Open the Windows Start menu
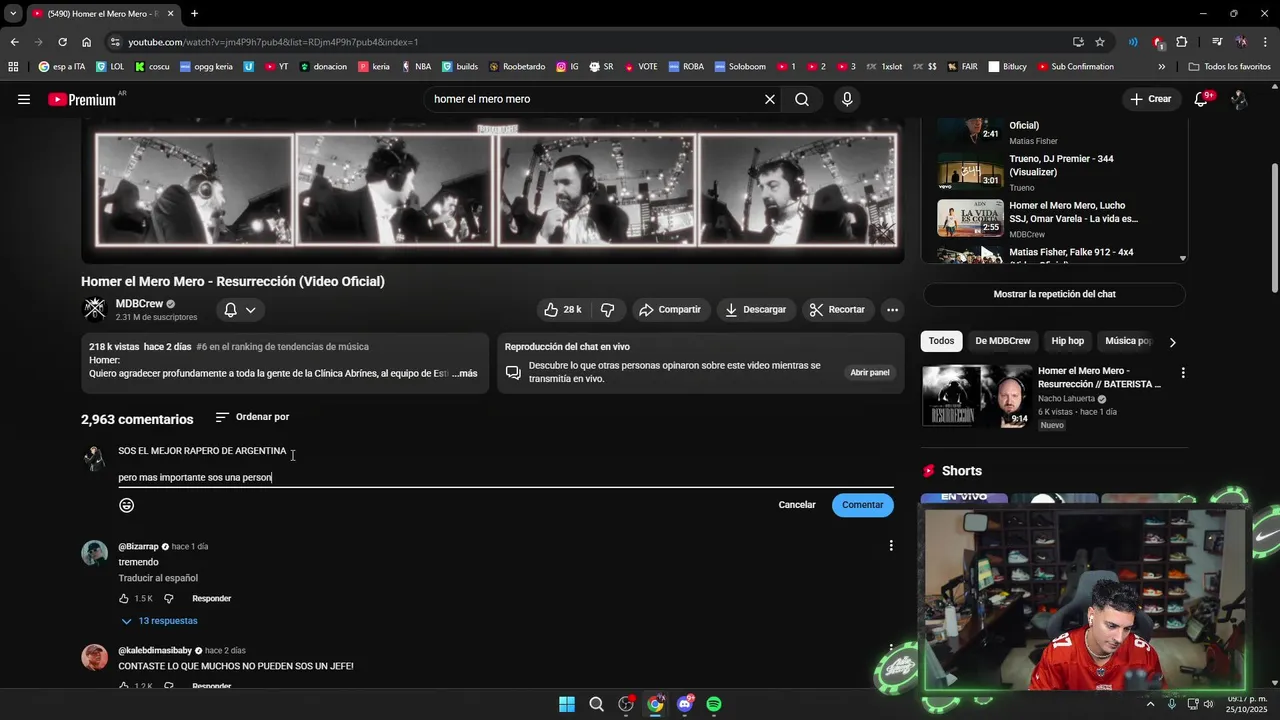The width and height of the screenshot is (1280, 720). [x=567, y=704]
